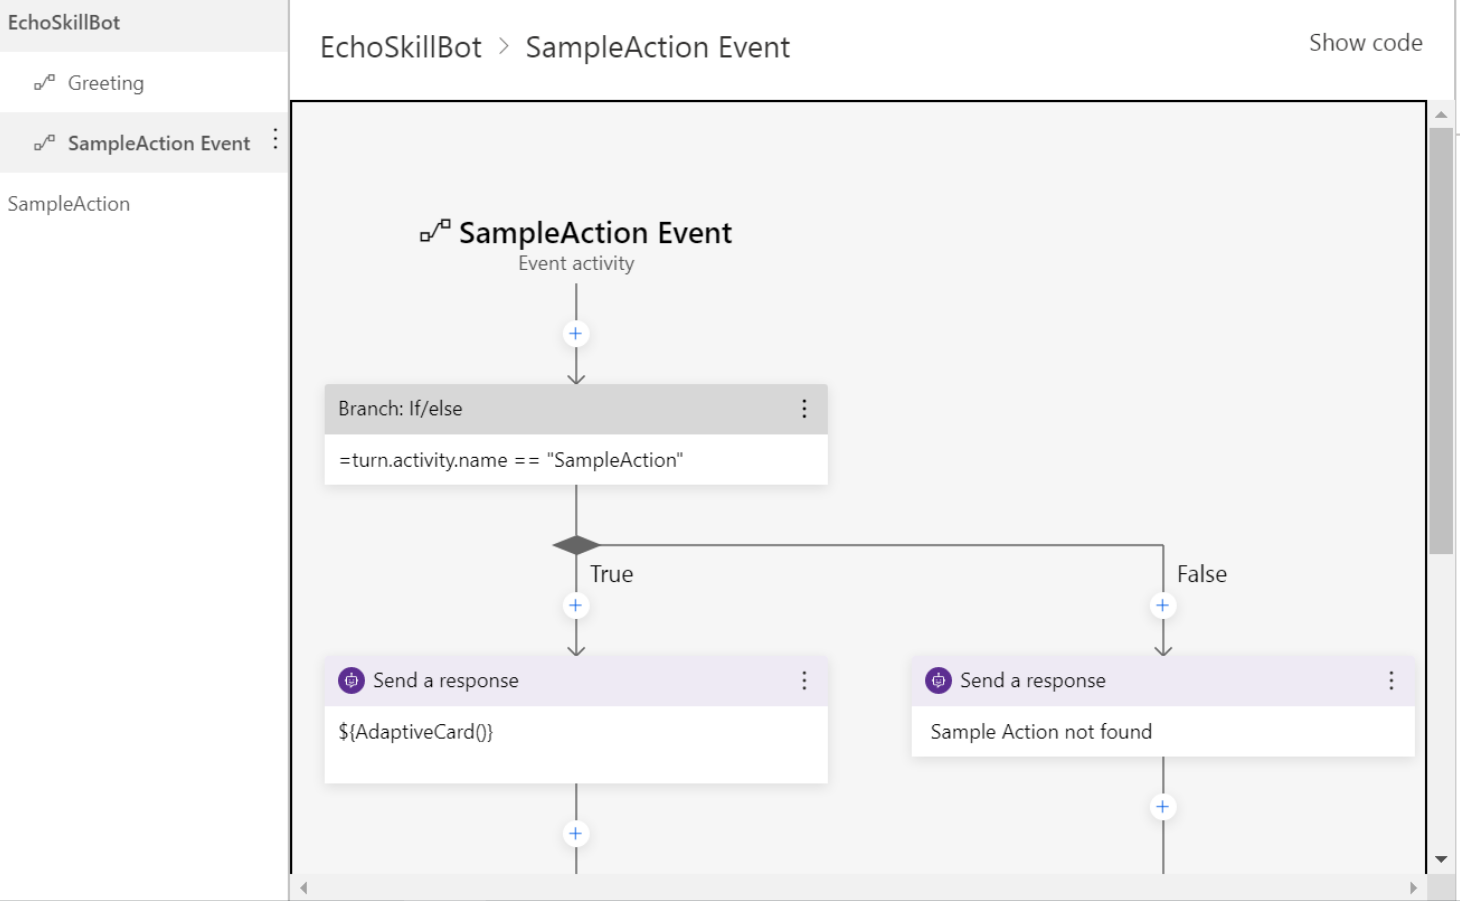Click the Show code link
The width and height of the screenshot is (1460, 901).
pyautogui.click(x=1365, y=42)
